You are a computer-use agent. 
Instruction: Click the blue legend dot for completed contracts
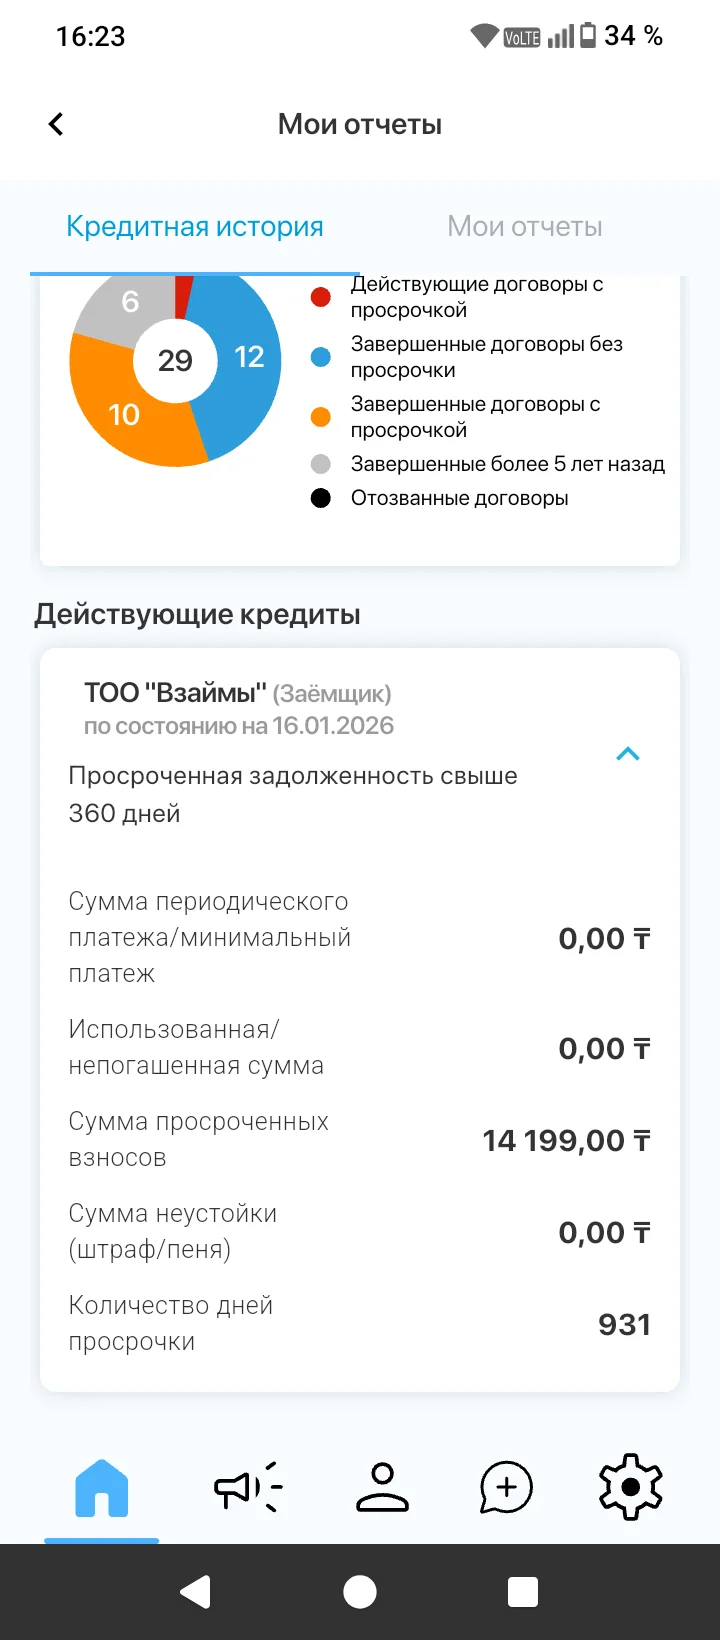(x=321, y=357)
